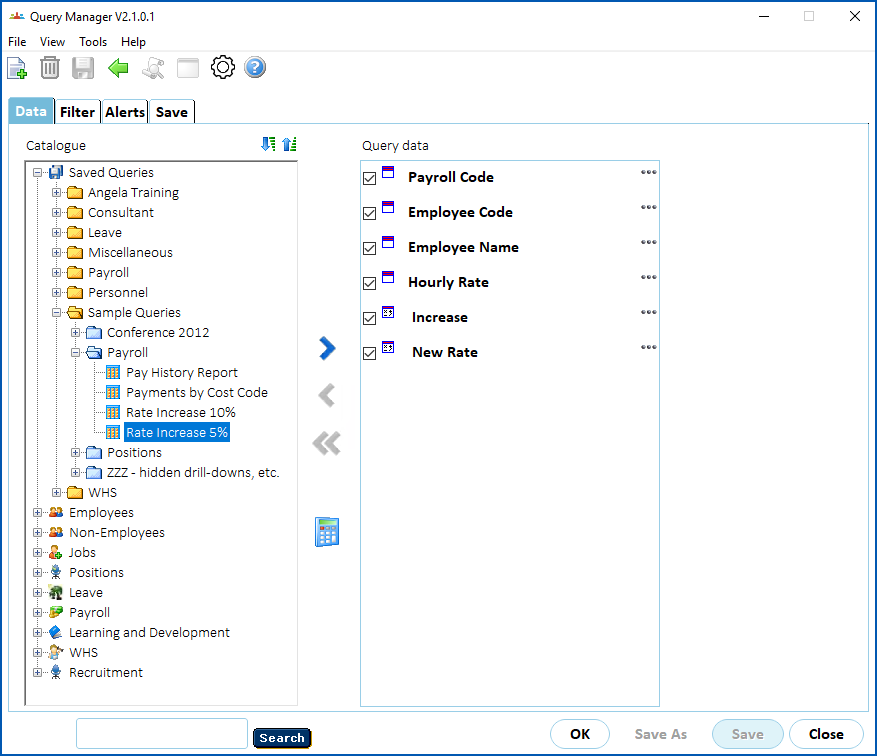Click the OK button

point(580,734)
